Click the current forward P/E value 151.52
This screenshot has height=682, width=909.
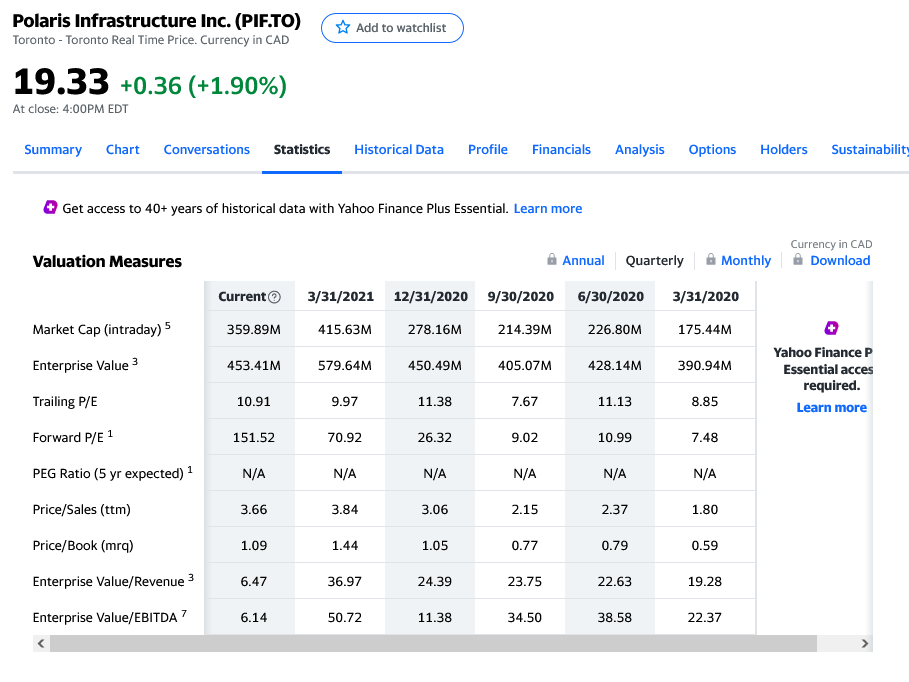click(253, 437)
